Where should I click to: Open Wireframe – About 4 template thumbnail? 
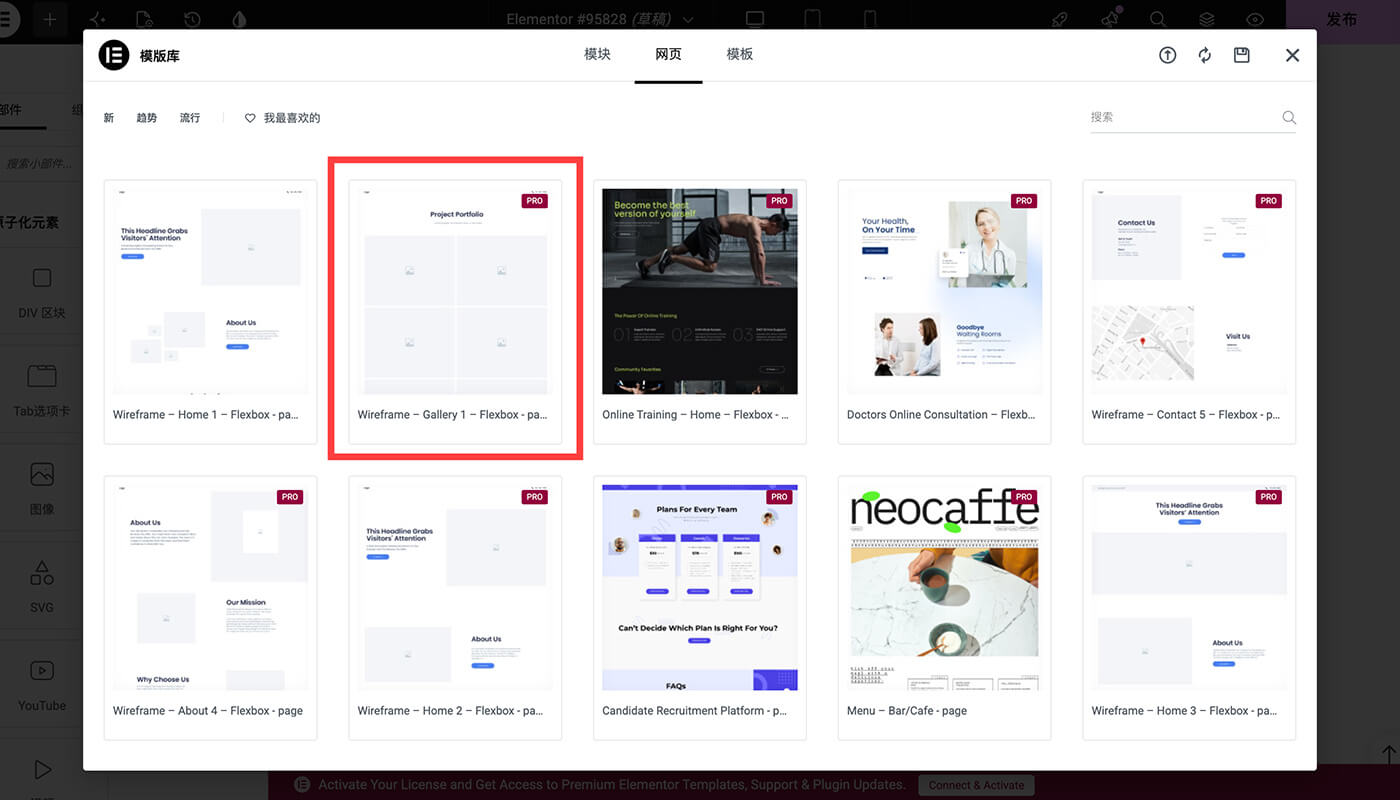pyautogui.click(x=210, y=587)
